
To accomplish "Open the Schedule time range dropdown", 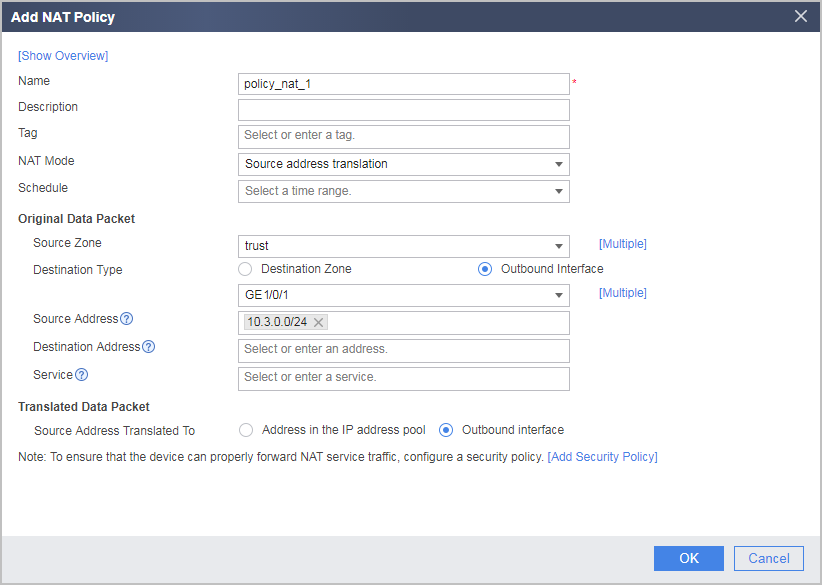I will click(x=404, y=191).
